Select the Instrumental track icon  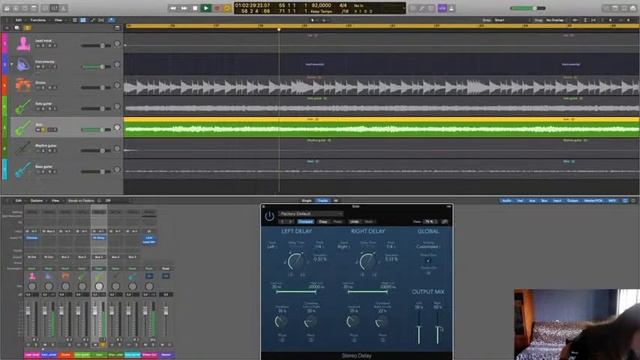pos(23,64)
